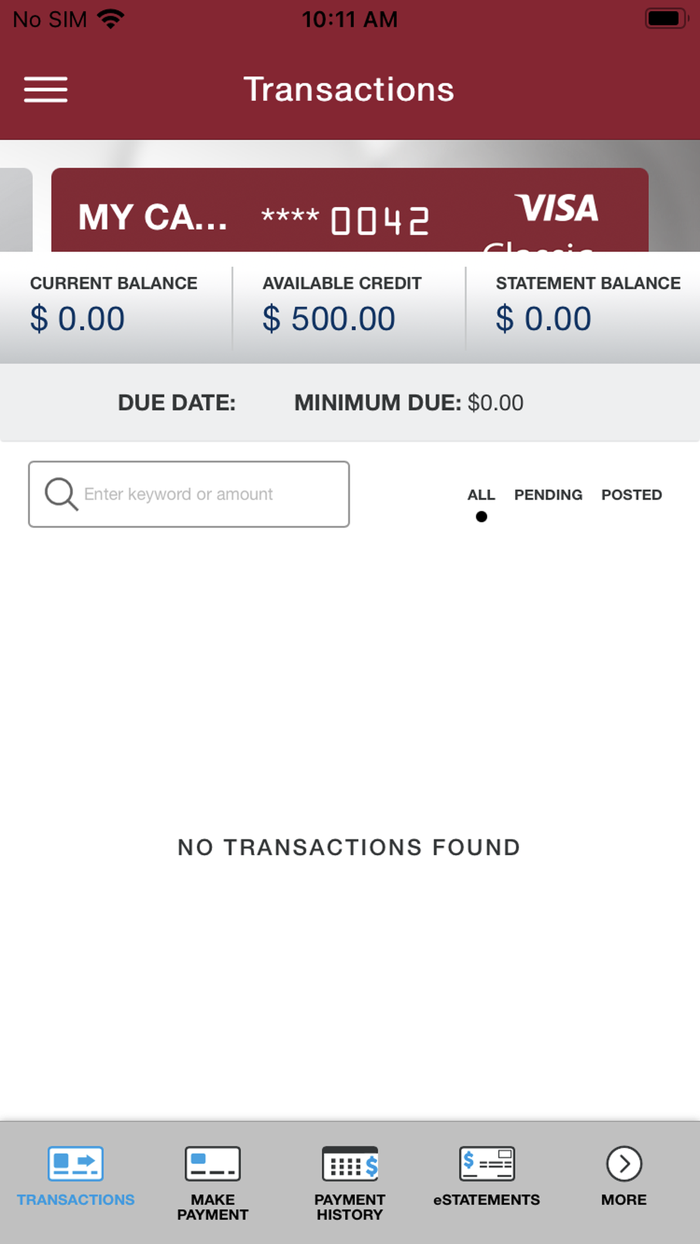This screenshot has height=1244, width=700.
Task: Switch to POSTED transactions filter
Action: 631,494
